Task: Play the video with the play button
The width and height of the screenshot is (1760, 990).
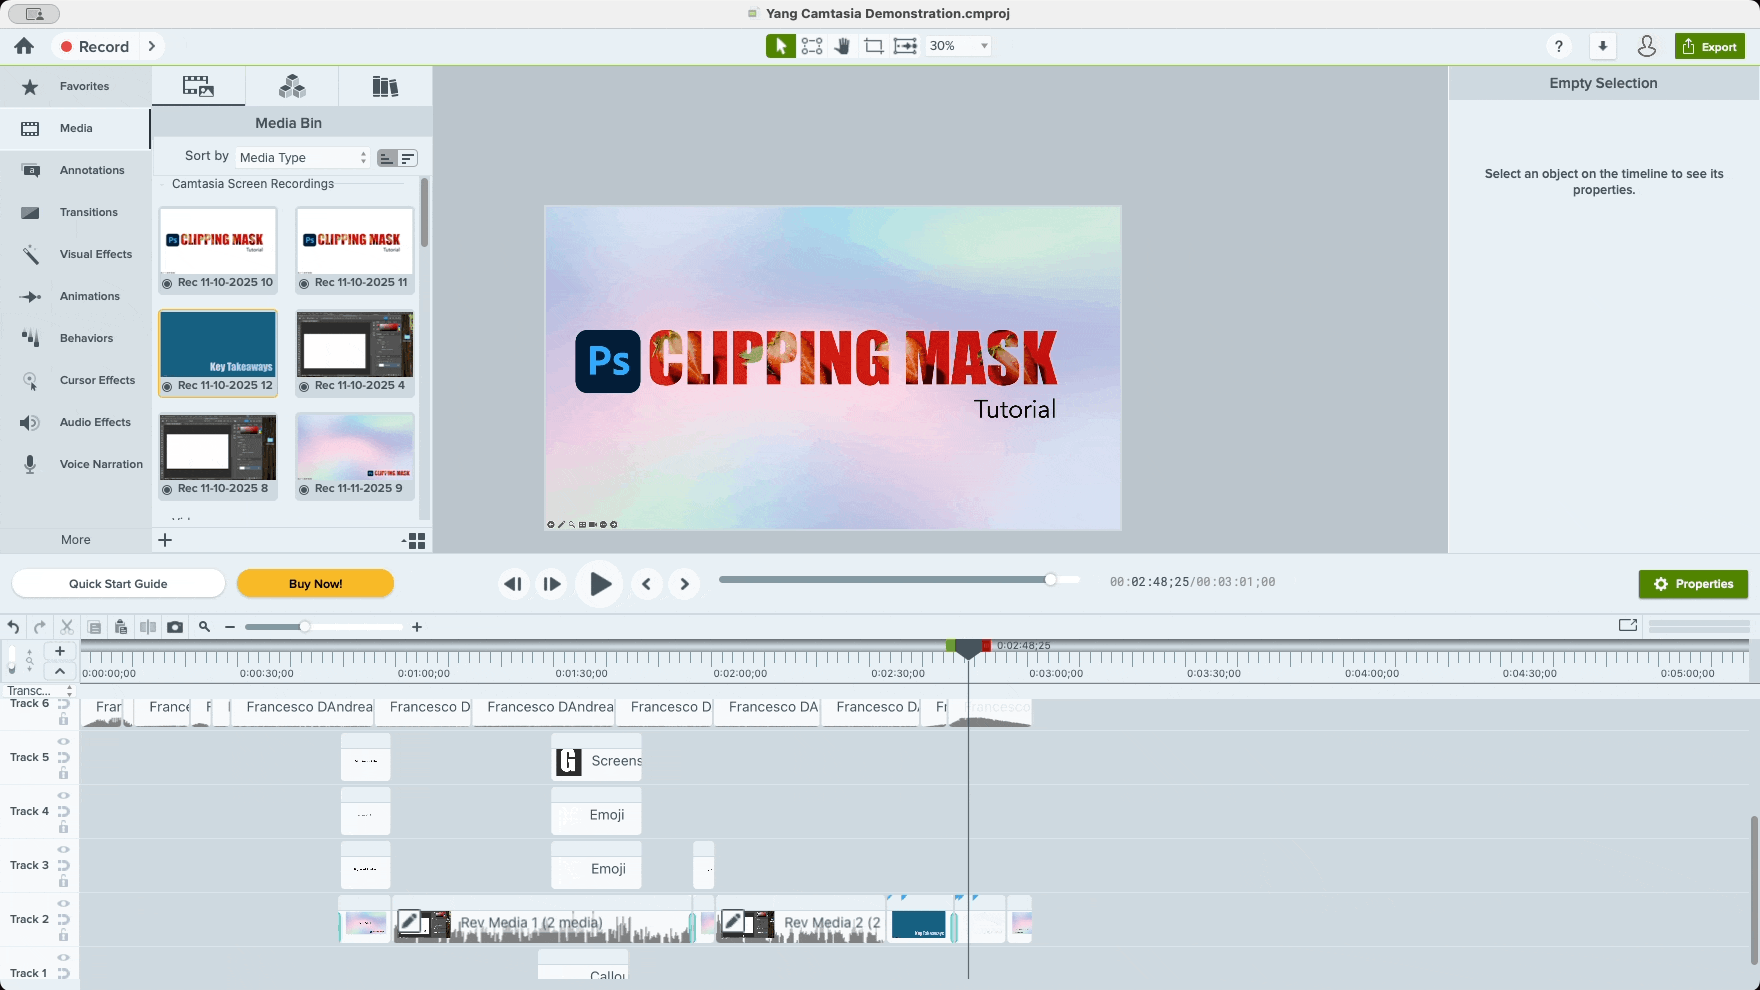Action: [600, 584]
